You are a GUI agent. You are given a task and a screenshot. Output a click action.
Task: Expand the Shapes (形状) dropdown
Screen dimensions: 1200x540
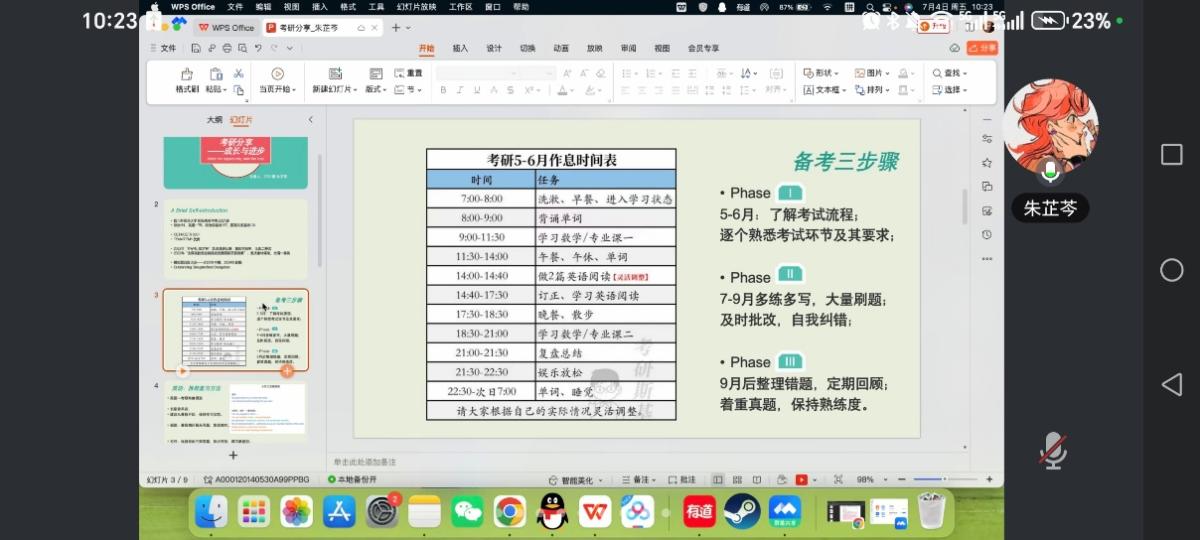(x=825, y=73)
